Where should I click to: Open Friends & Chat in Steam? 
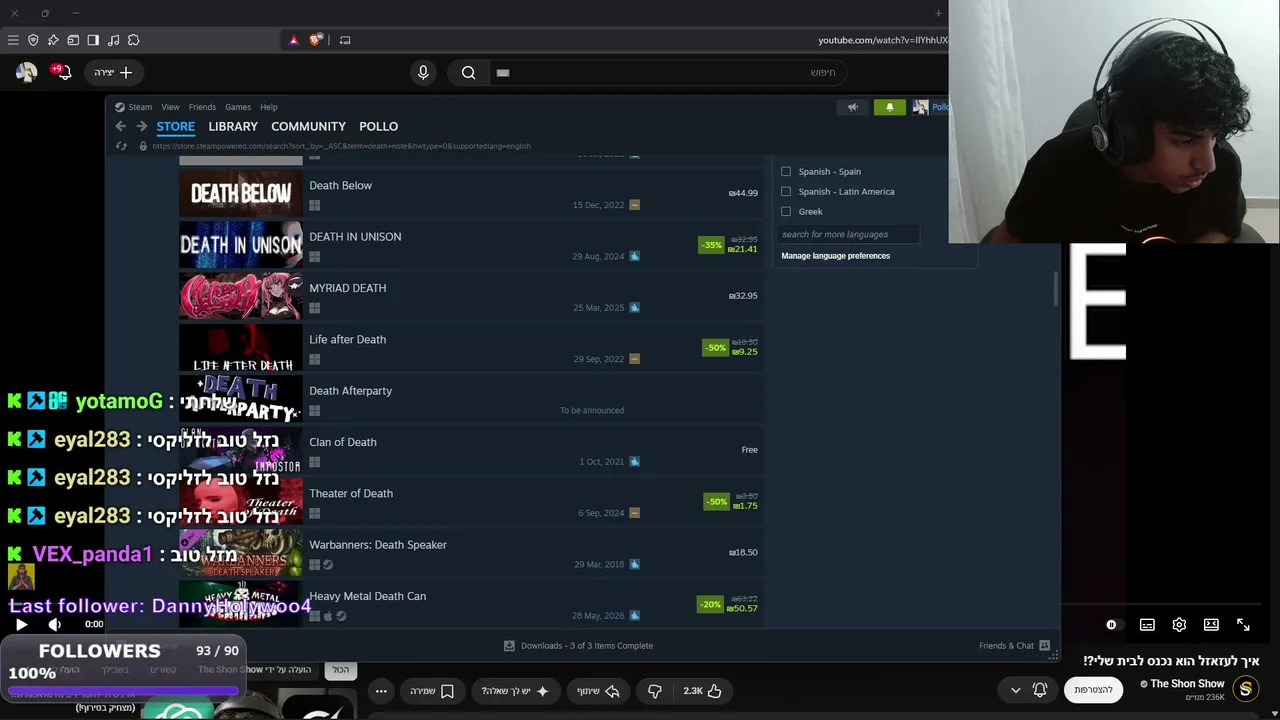pos(1014,646)
